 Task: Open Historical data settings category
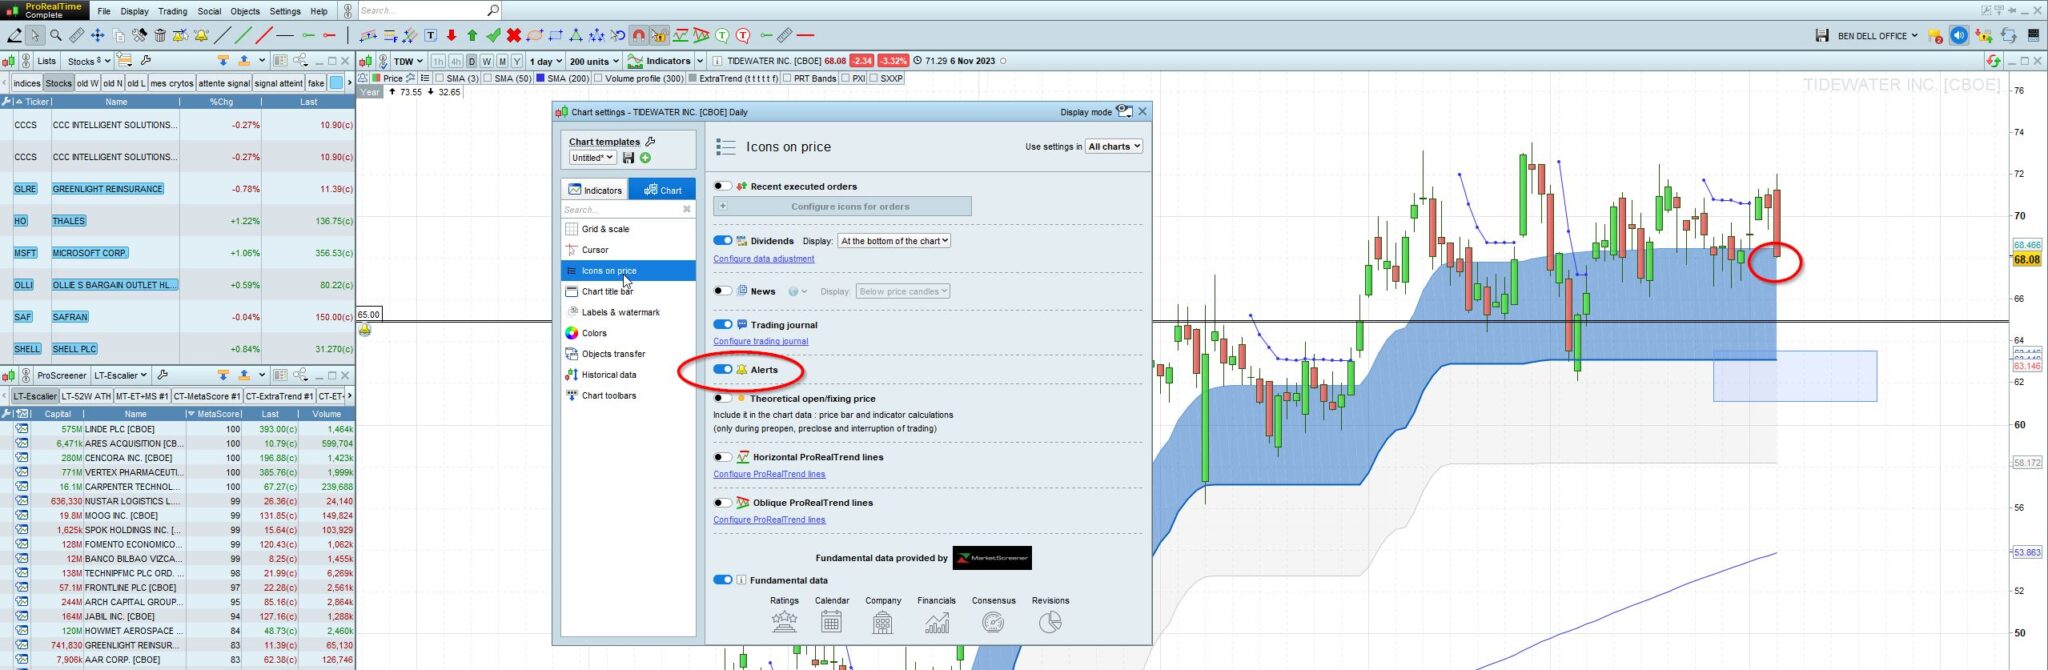(x=628, y=375)
